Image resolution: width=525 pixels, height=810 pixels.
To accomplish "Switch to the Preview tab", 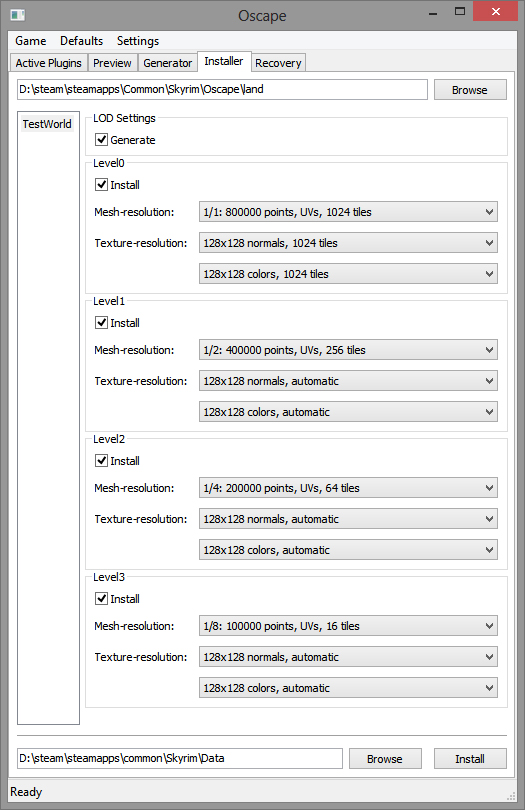I will pos(112,63).
